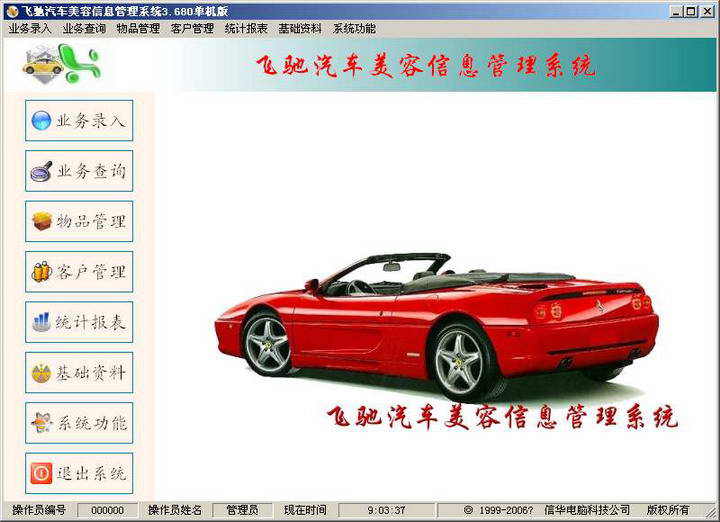Minimize the application window
Image resolution: width=720 pixels, height=522 pixels.
coord(675,11)
